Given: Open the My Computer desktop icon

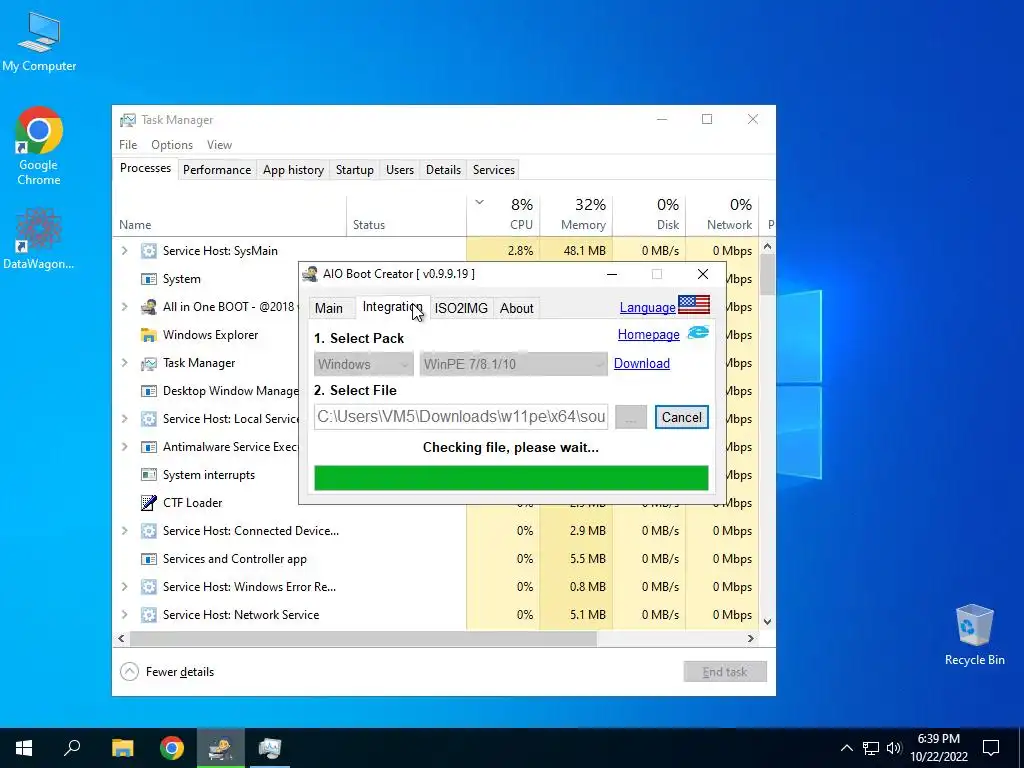Looking at the screenshot, I should tap(39, 40).
